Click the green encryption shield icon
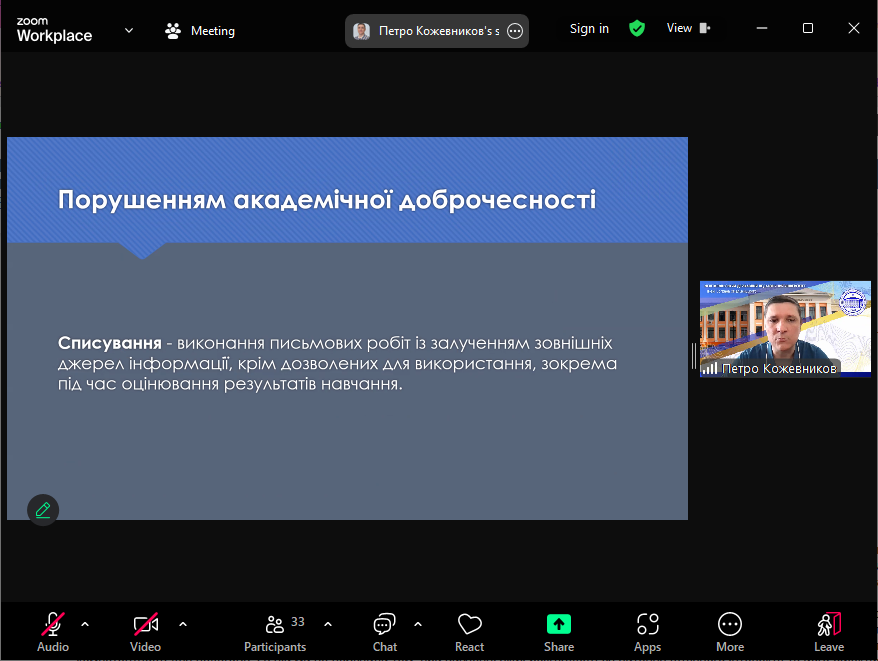The image size is (878, 661). [x=637, y=29]
